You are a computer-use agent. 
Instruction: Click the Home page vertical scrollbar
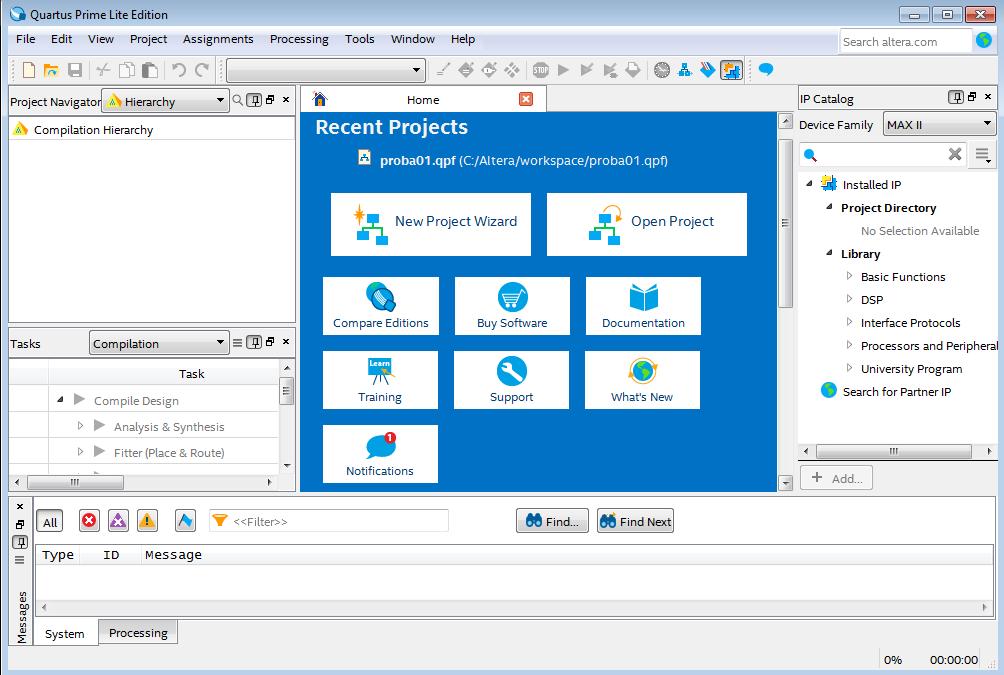pos(786,224)
